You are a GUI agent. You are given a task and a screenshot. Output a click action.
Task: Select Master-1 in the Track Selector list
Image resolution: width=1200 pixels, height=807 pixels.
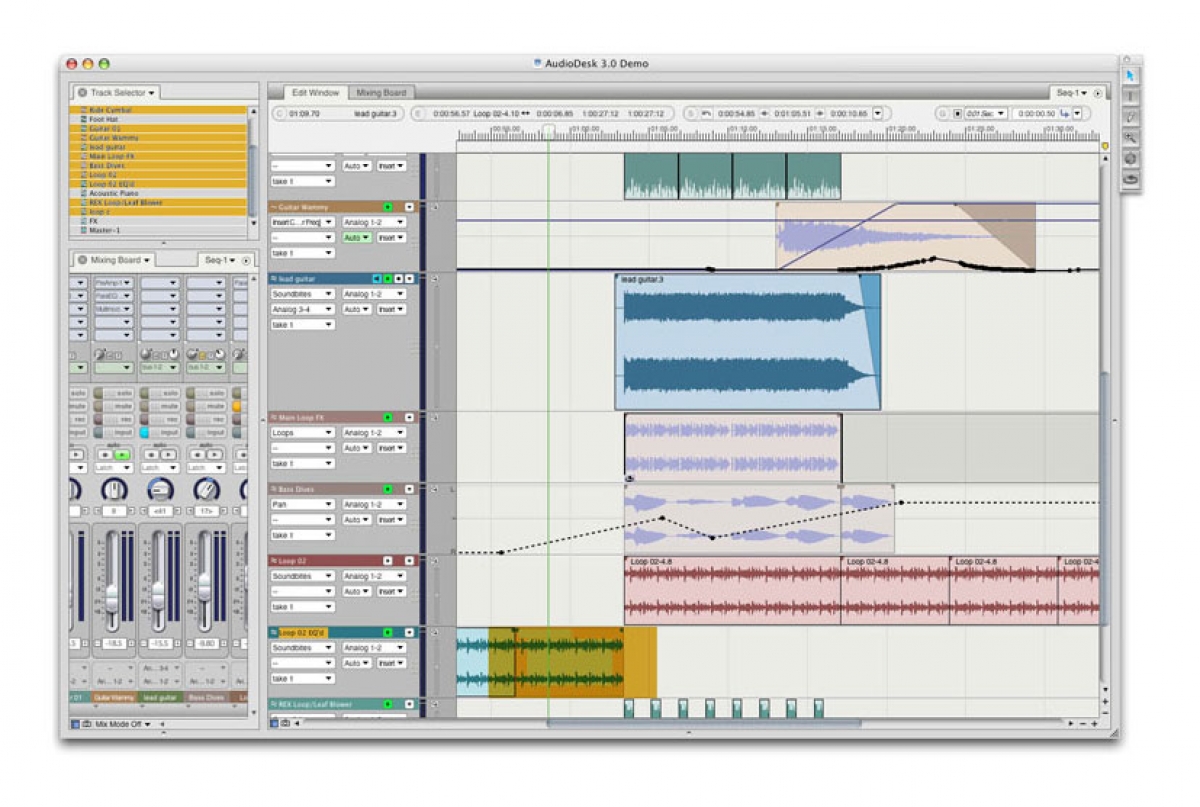[x=160, y=230]
